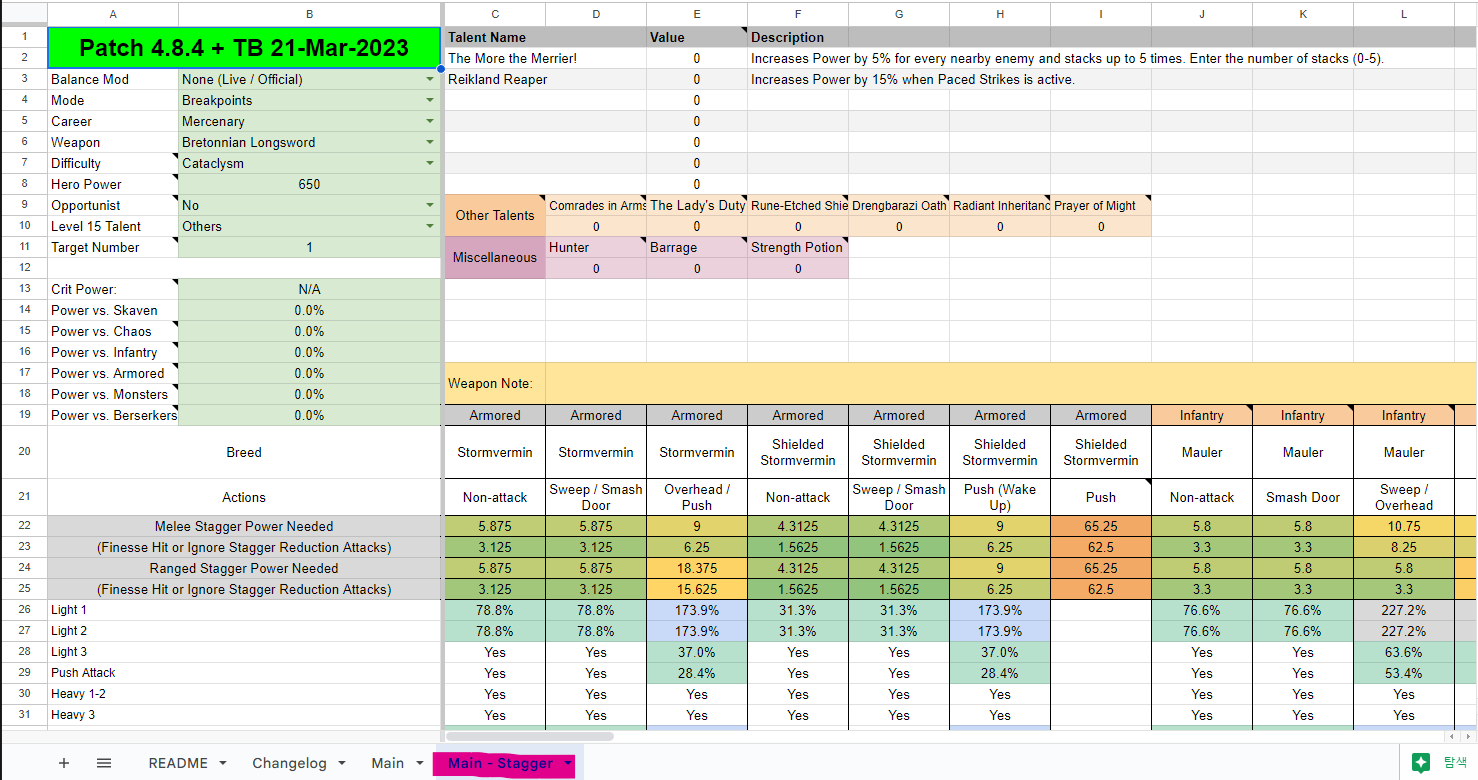Open the README tab's menu arrow
Viewport: 1478px width, 780px height.
(222, 763)
